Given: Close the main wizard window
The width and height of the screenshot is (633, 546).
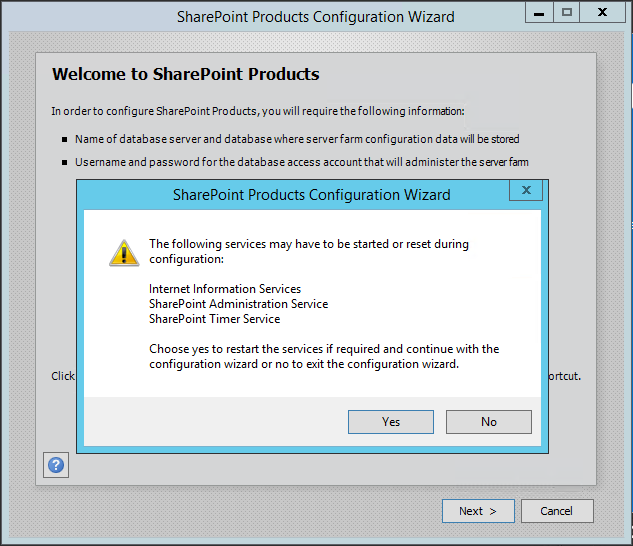Looking at the screenshot, I should point(602,13).
